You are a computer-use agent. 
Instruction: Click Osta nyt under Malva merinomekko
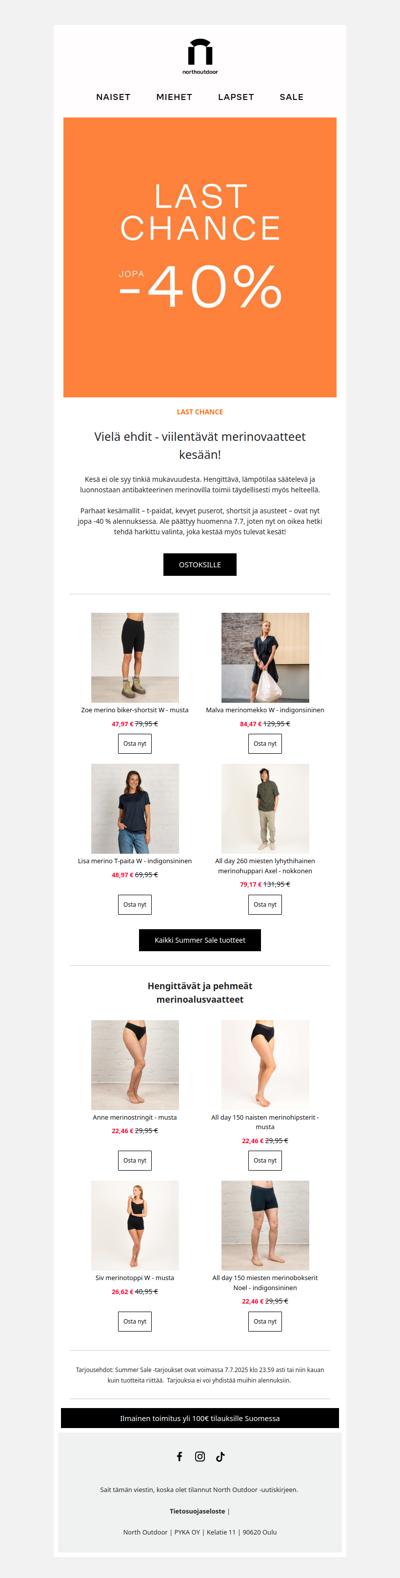tap(265, 743)
